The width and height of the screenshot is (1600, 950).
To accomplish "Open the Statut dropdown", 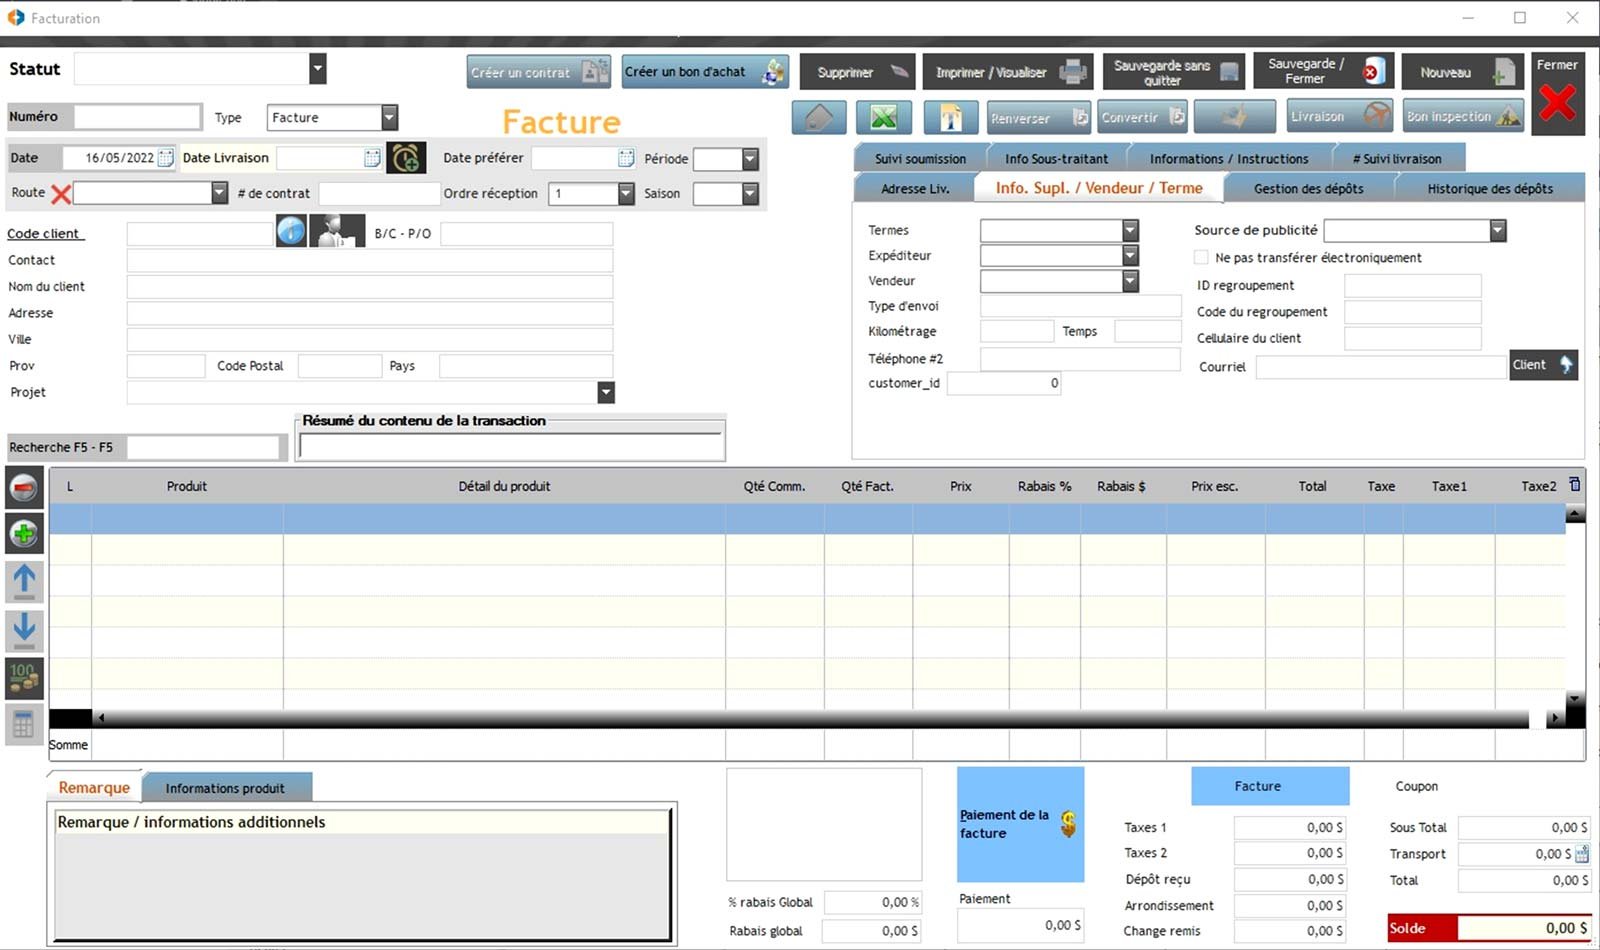I will click(318, 69).
